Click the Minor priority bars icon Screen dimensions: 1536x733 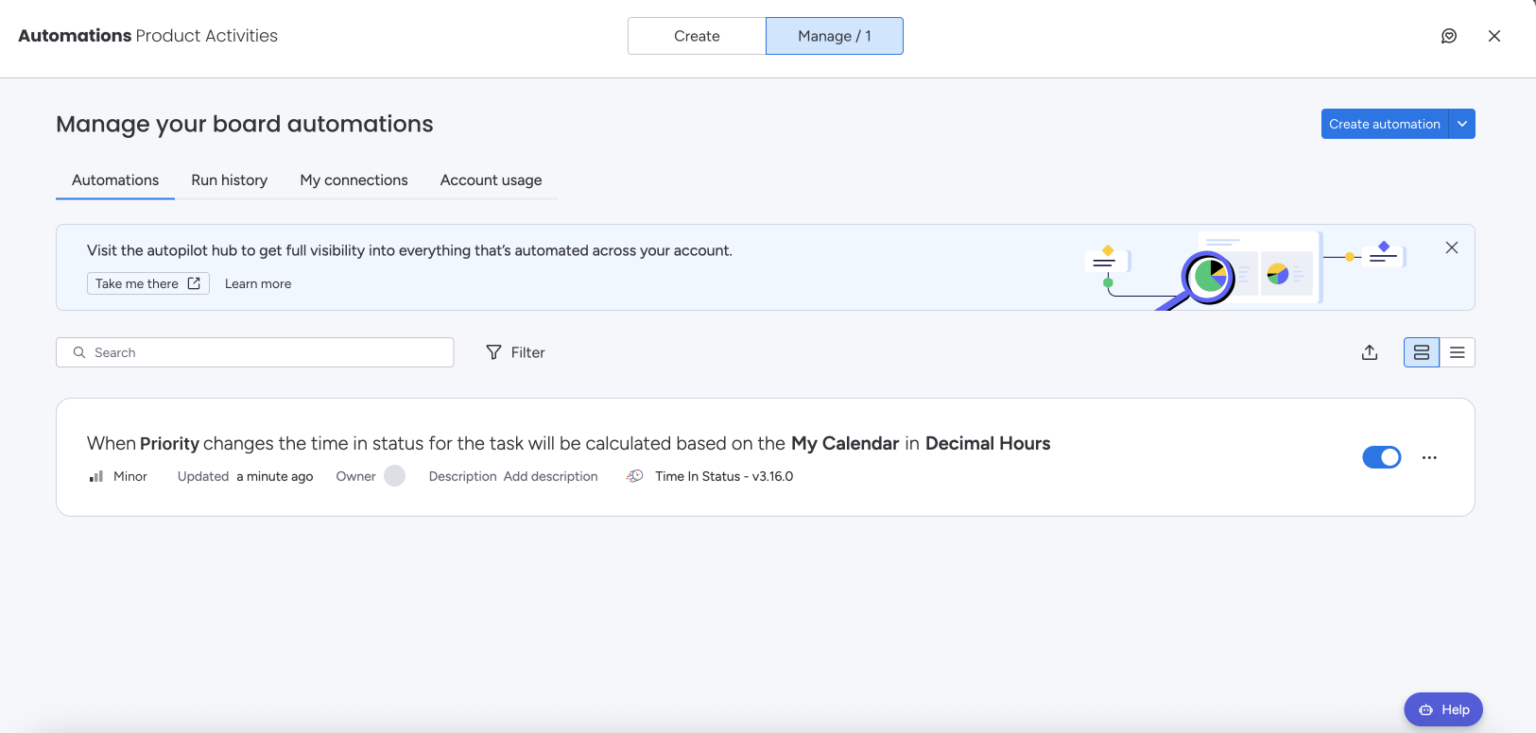coord(96,476)
